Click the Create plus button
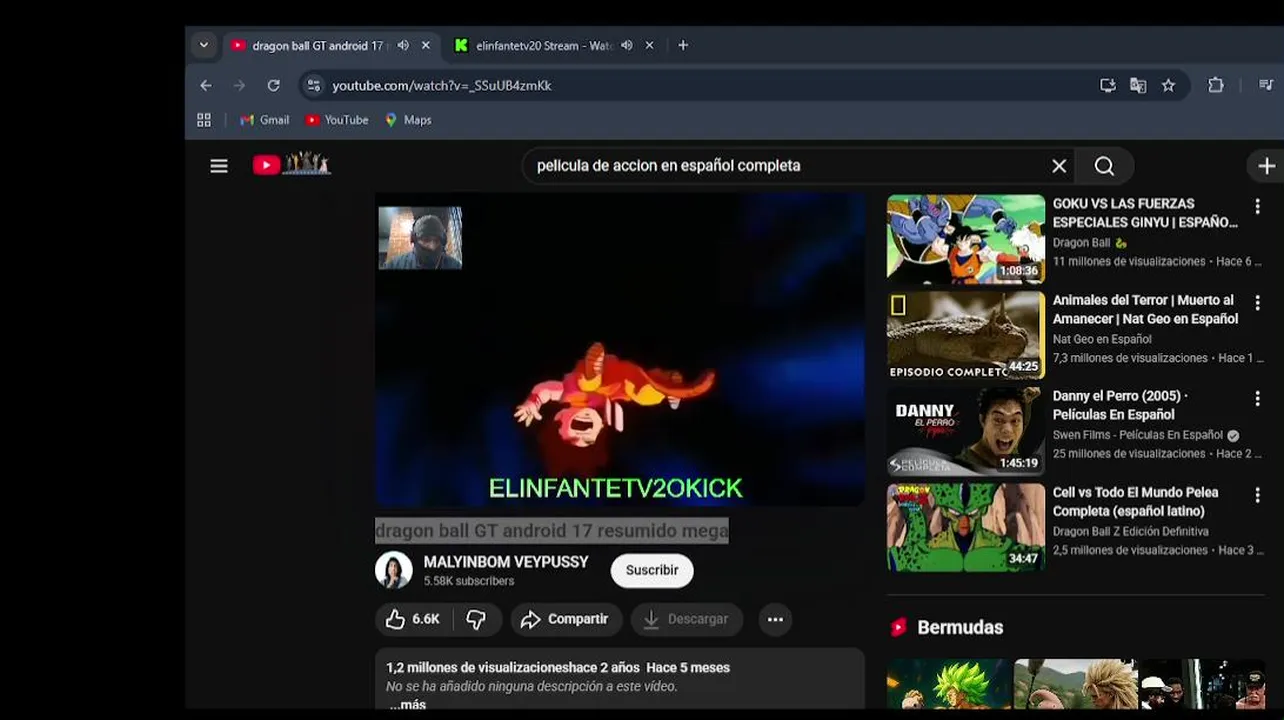The width and height of the screenshot is (1284, 720). point(1267,166)
